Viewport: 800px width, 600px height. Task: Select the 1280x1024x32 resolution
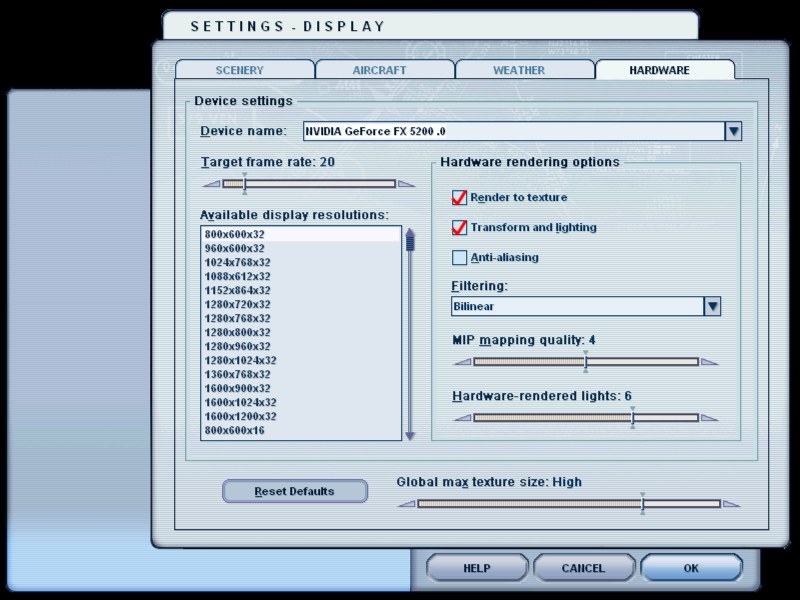[x=241, y=360]
